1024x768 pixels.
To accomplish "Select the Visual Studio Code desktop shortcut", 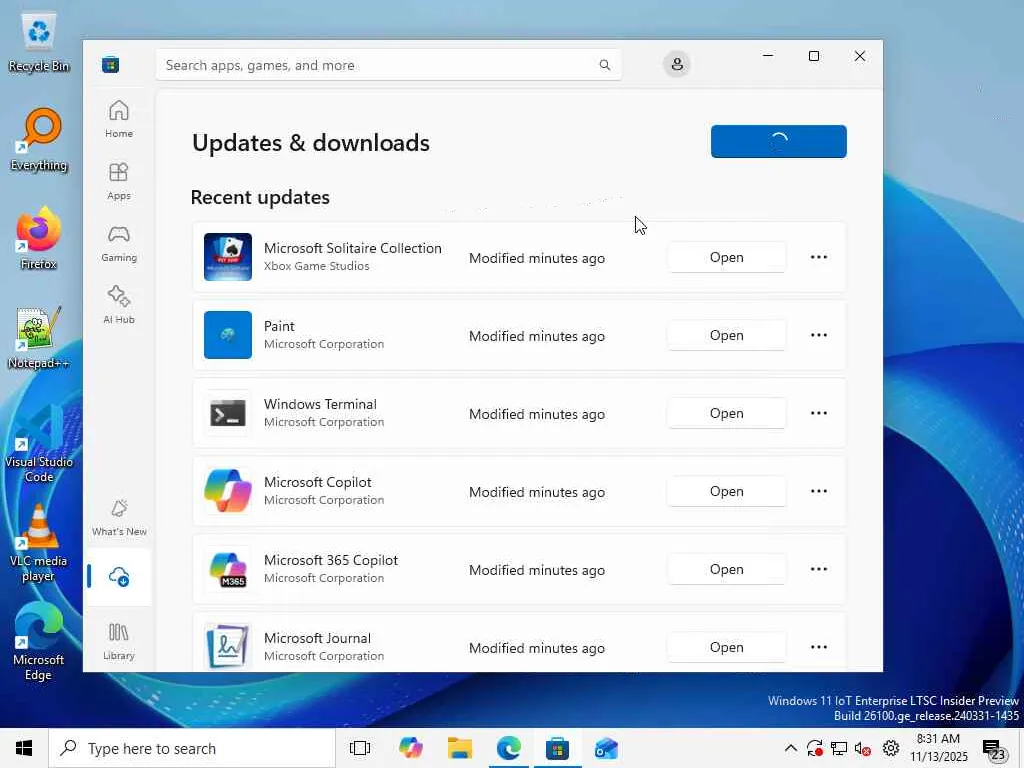I will click(39, 444).
